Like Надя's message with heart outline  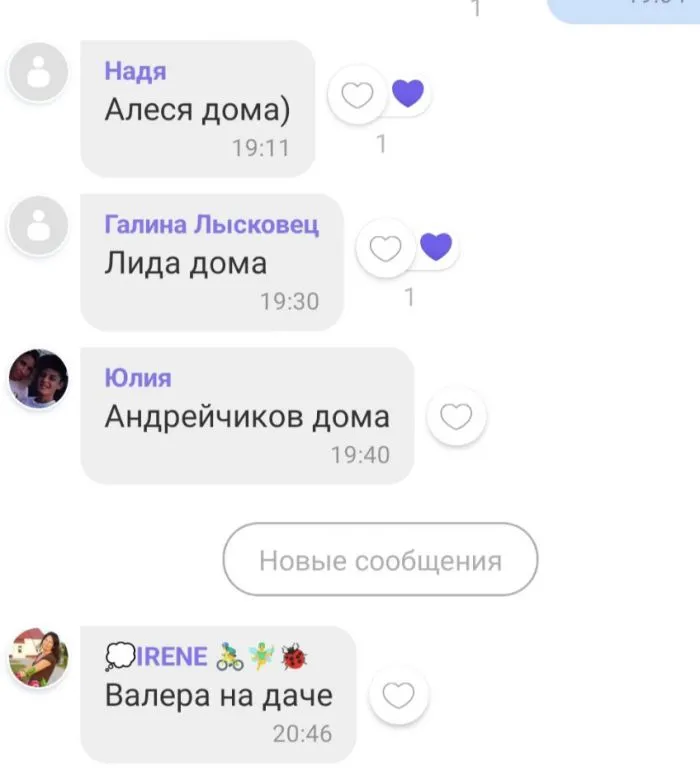[x=357, y=95]
